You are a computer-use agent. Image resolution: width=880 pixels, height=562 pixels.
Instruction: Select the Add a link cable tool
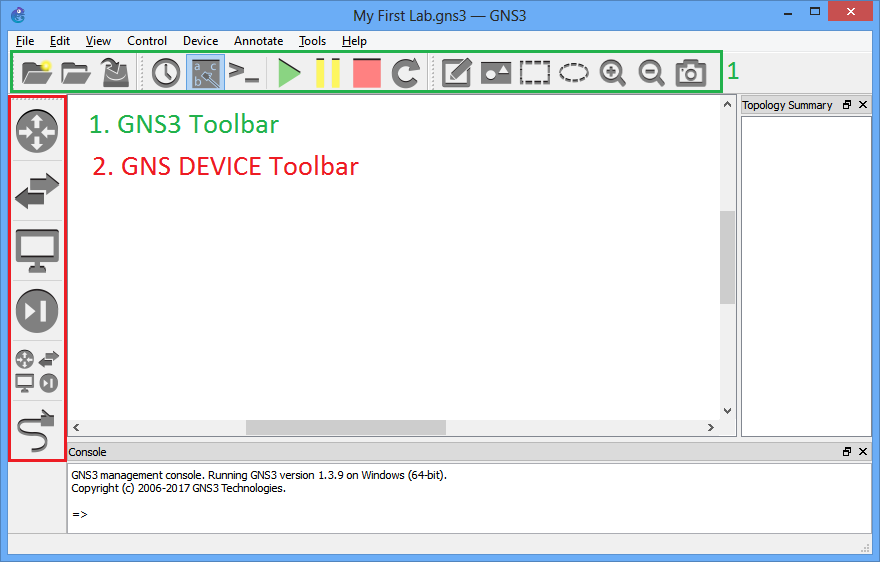[37, 432]
